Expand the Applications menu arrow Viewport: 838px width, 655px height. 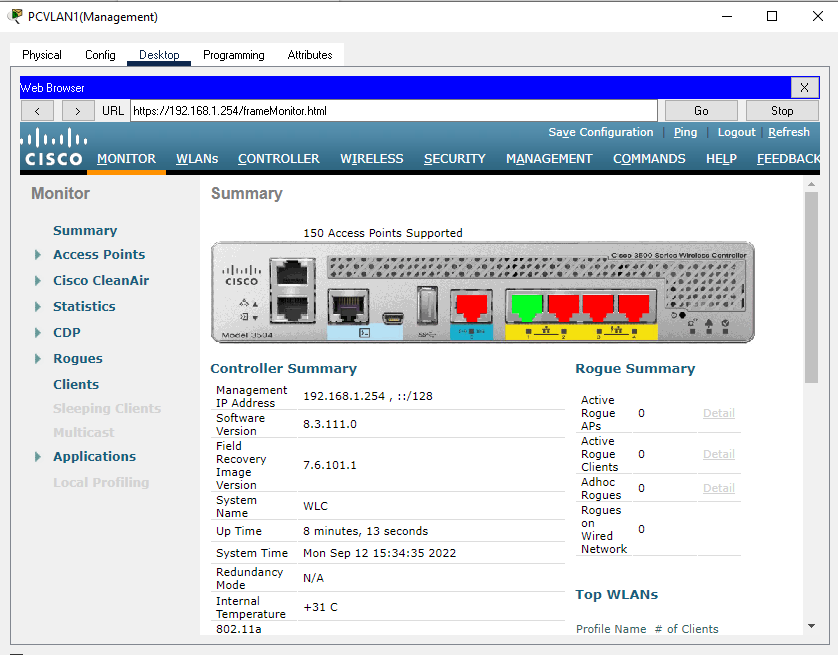(37, 457)
